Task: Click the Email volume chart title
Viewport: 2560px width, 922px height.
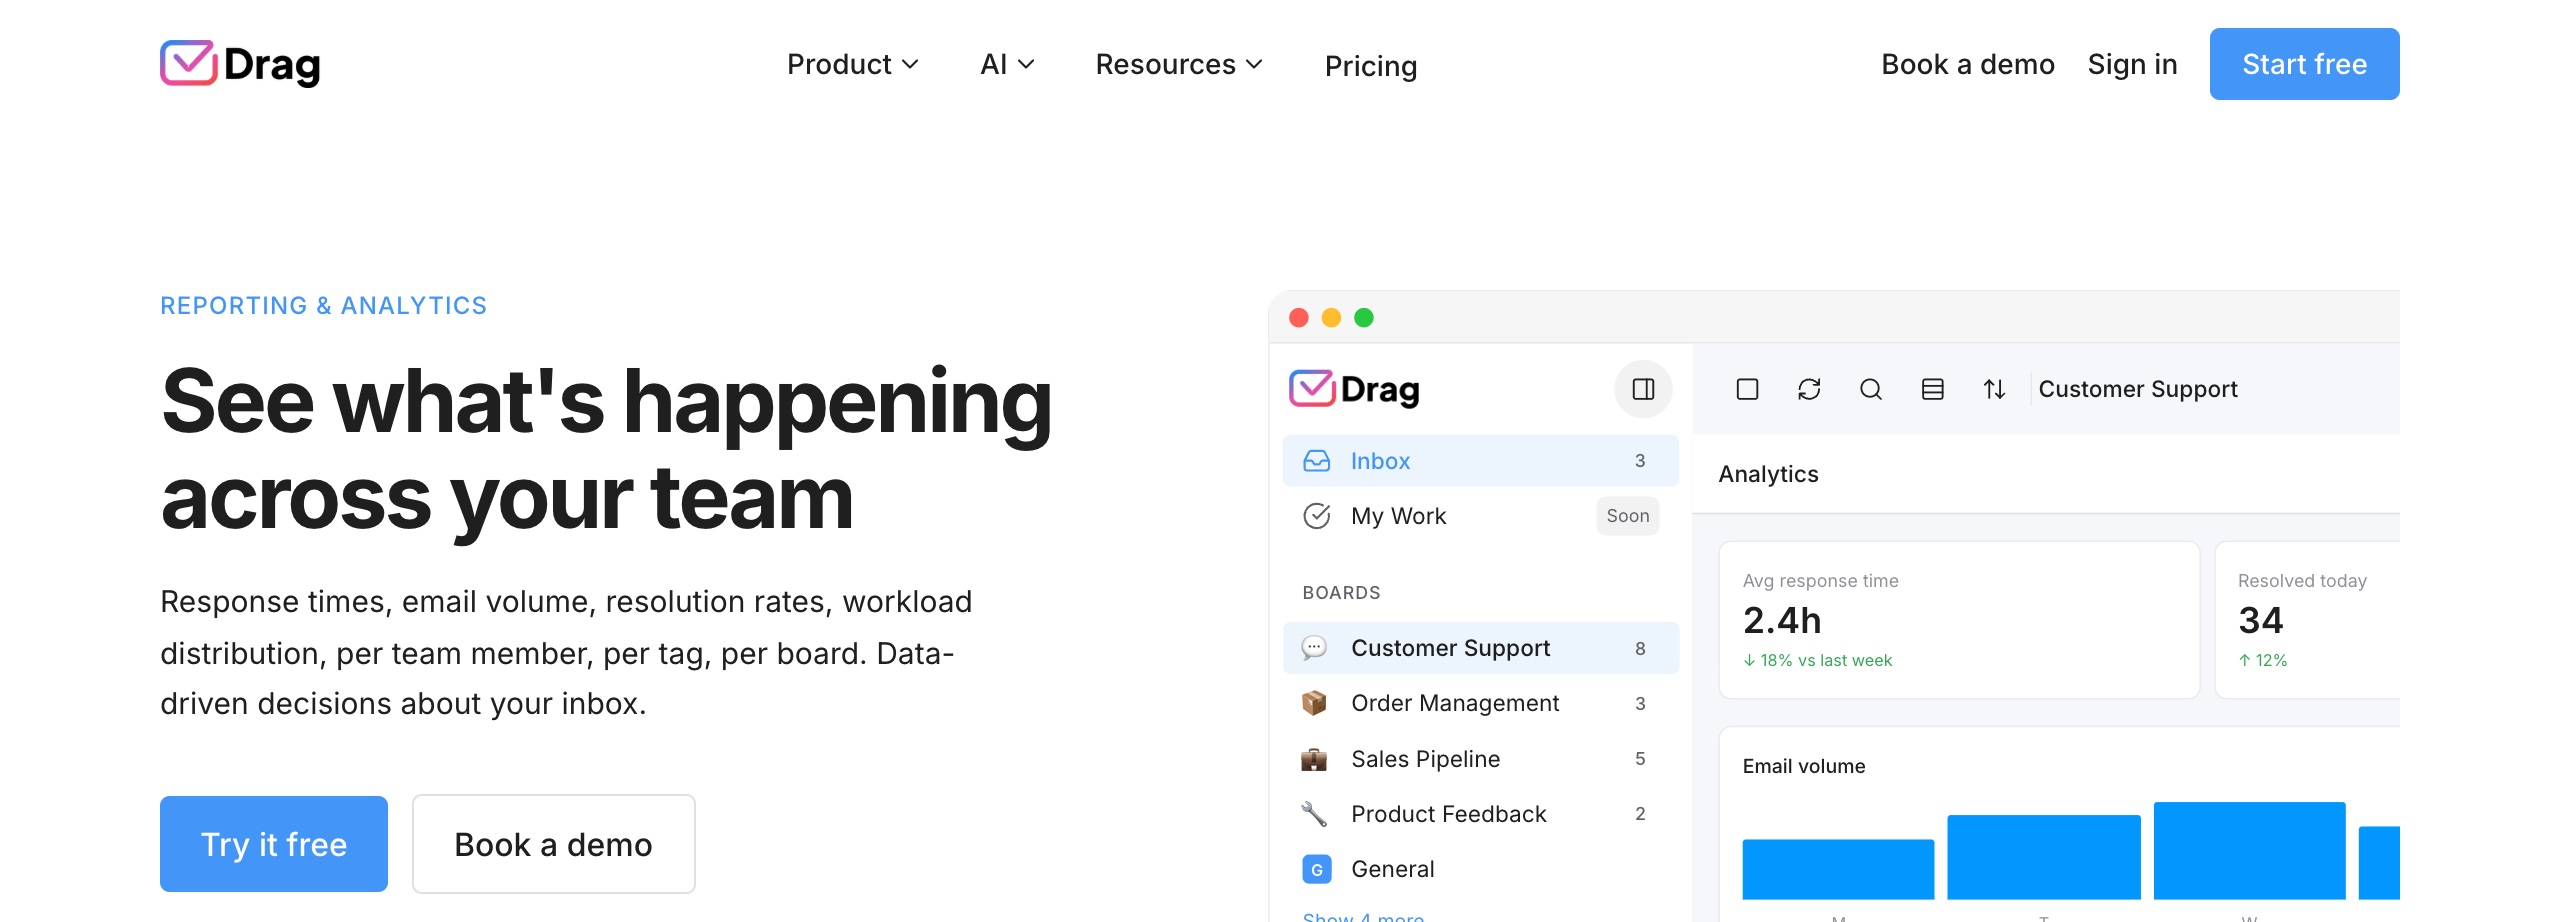Action: point(1804,766)
